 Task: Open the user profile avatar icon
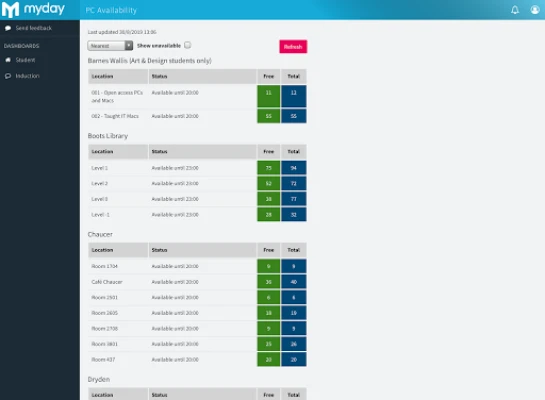tap(535, 10)
